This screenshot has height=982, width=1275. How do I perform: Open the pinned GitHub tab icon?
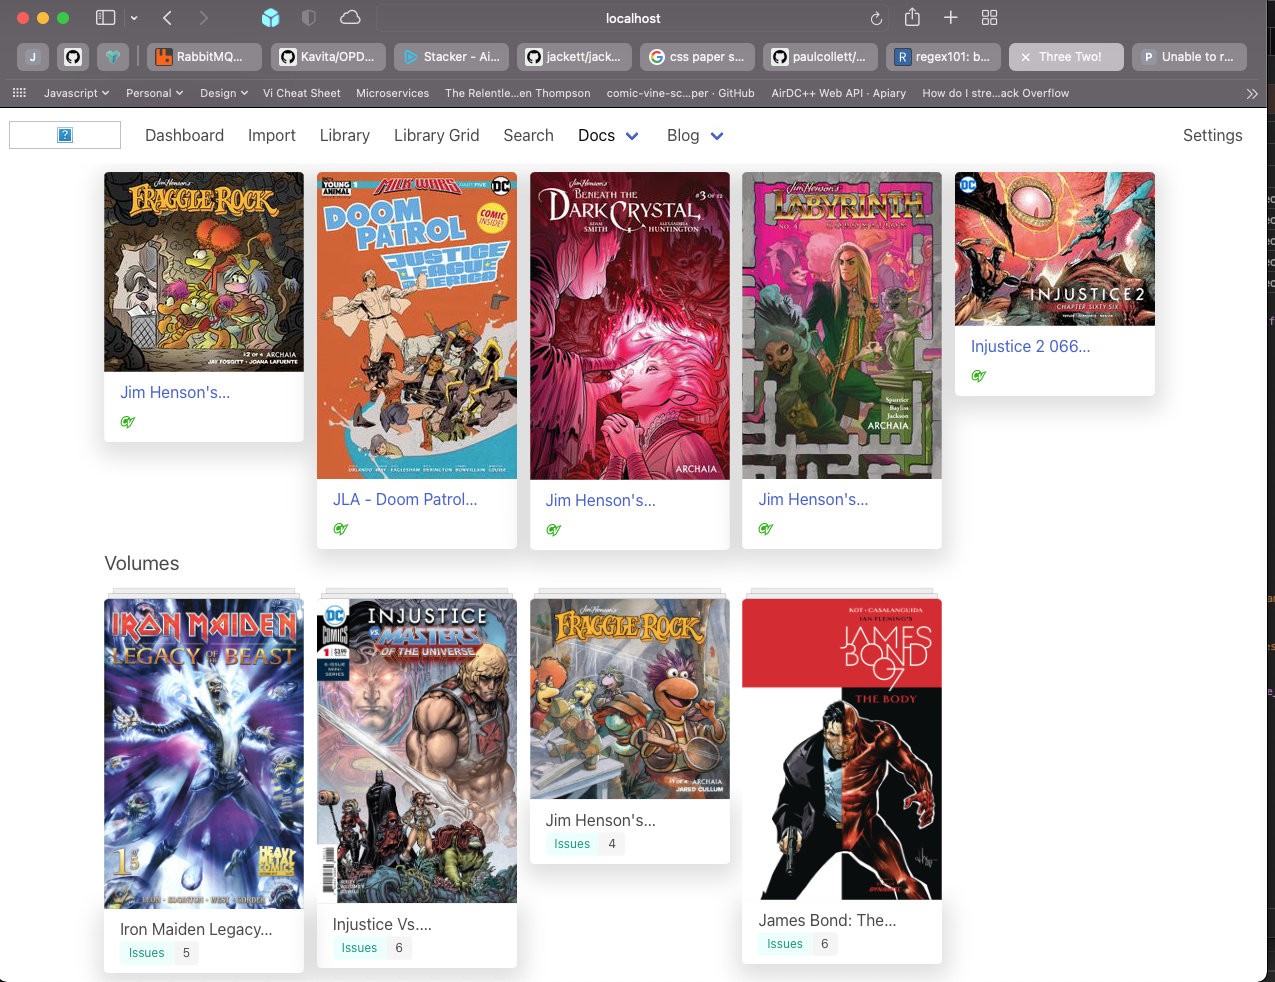72,57
